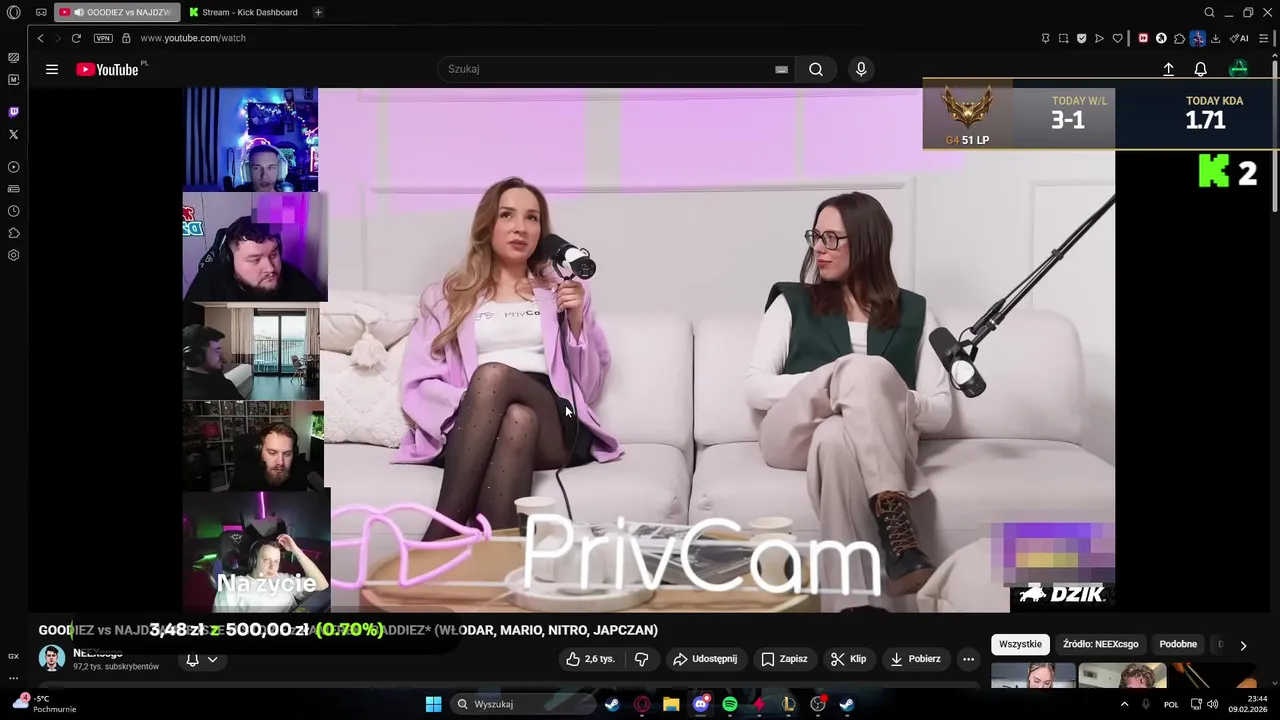The height and width of the screenshot is (720, 1280).
Task: Search tabs with top-right magnifier
Action: click(1209, 12)
